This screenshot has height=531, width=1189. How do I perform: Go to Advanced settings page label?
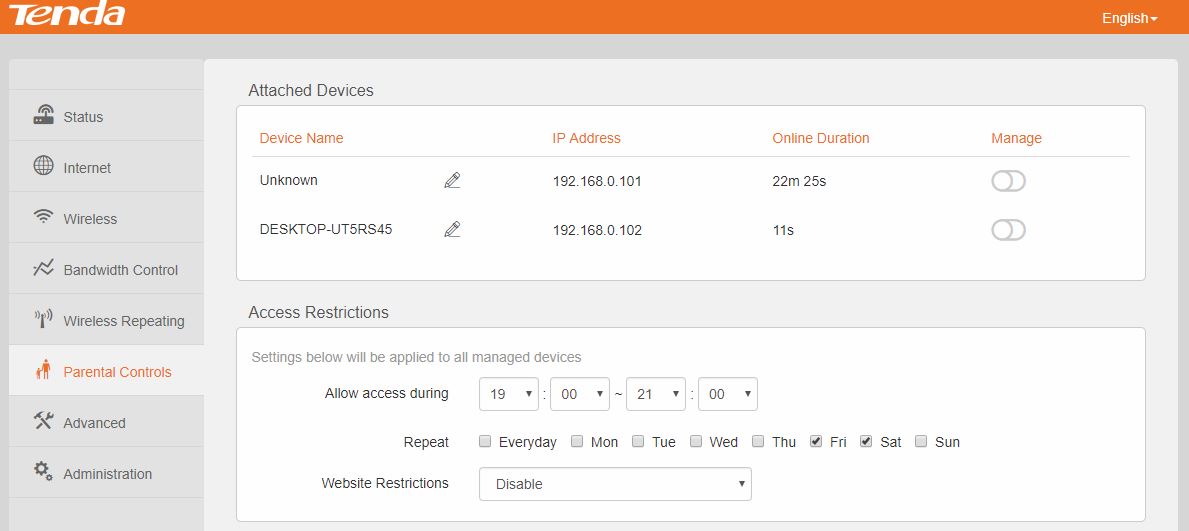[94, 423]
